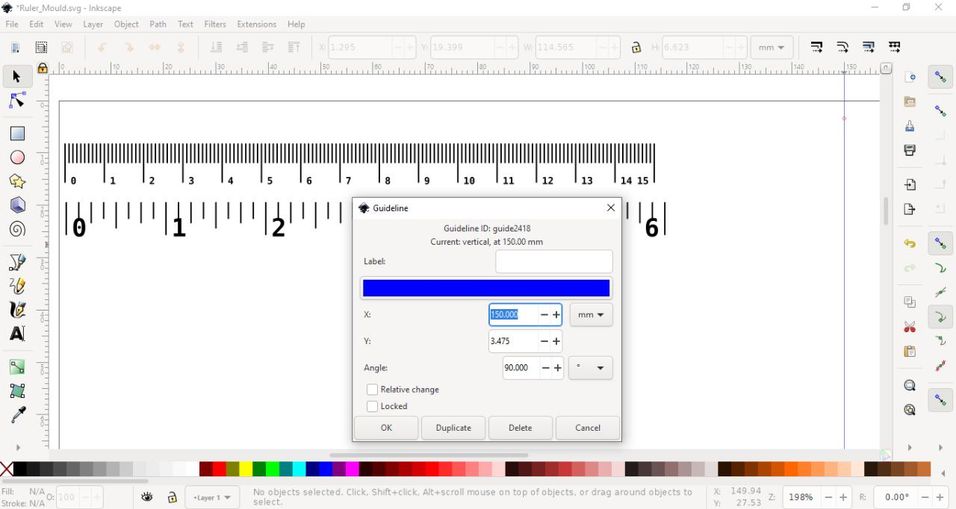The height and width of the screenshot is (509, 956).
Task: Click the blue guideline color bar
Action: [x=486, y=288]
